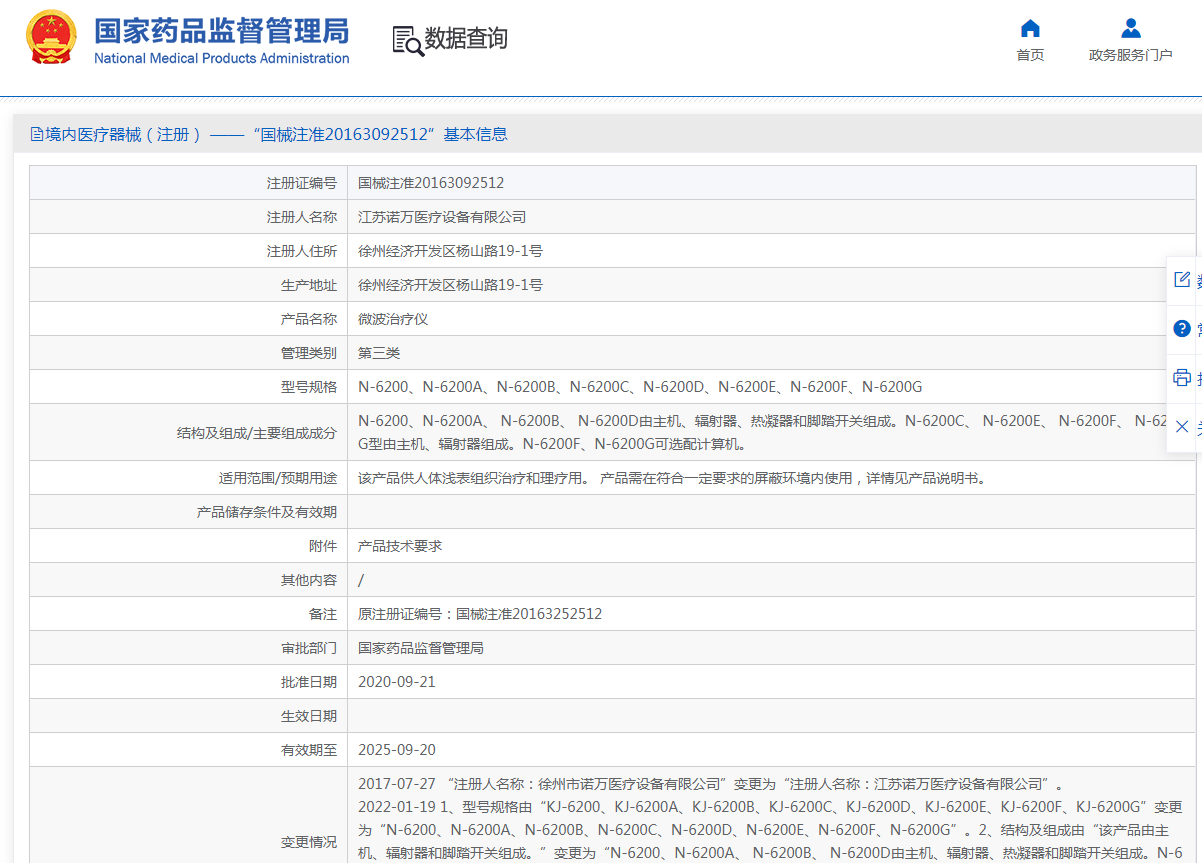Click 批准日期 label cell

click(x=188, y=682)
